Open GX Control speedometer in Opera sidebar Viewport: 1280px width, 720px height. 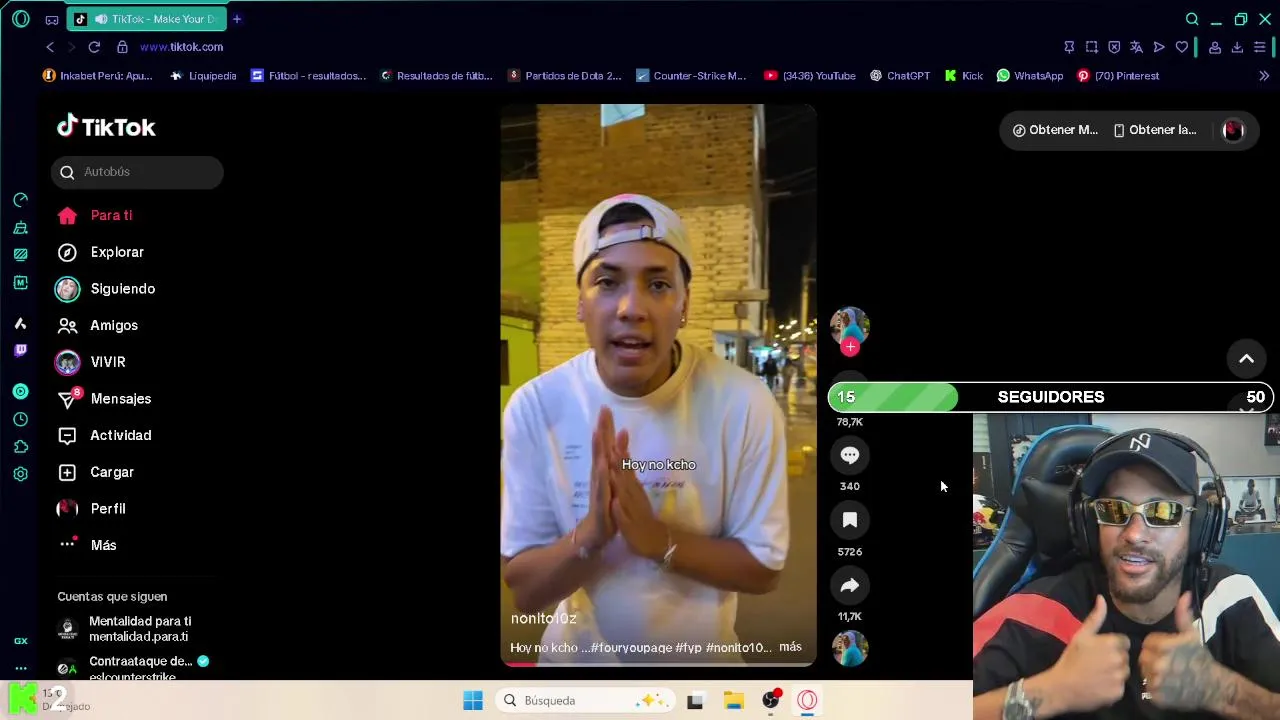click(x=20, y=200)
